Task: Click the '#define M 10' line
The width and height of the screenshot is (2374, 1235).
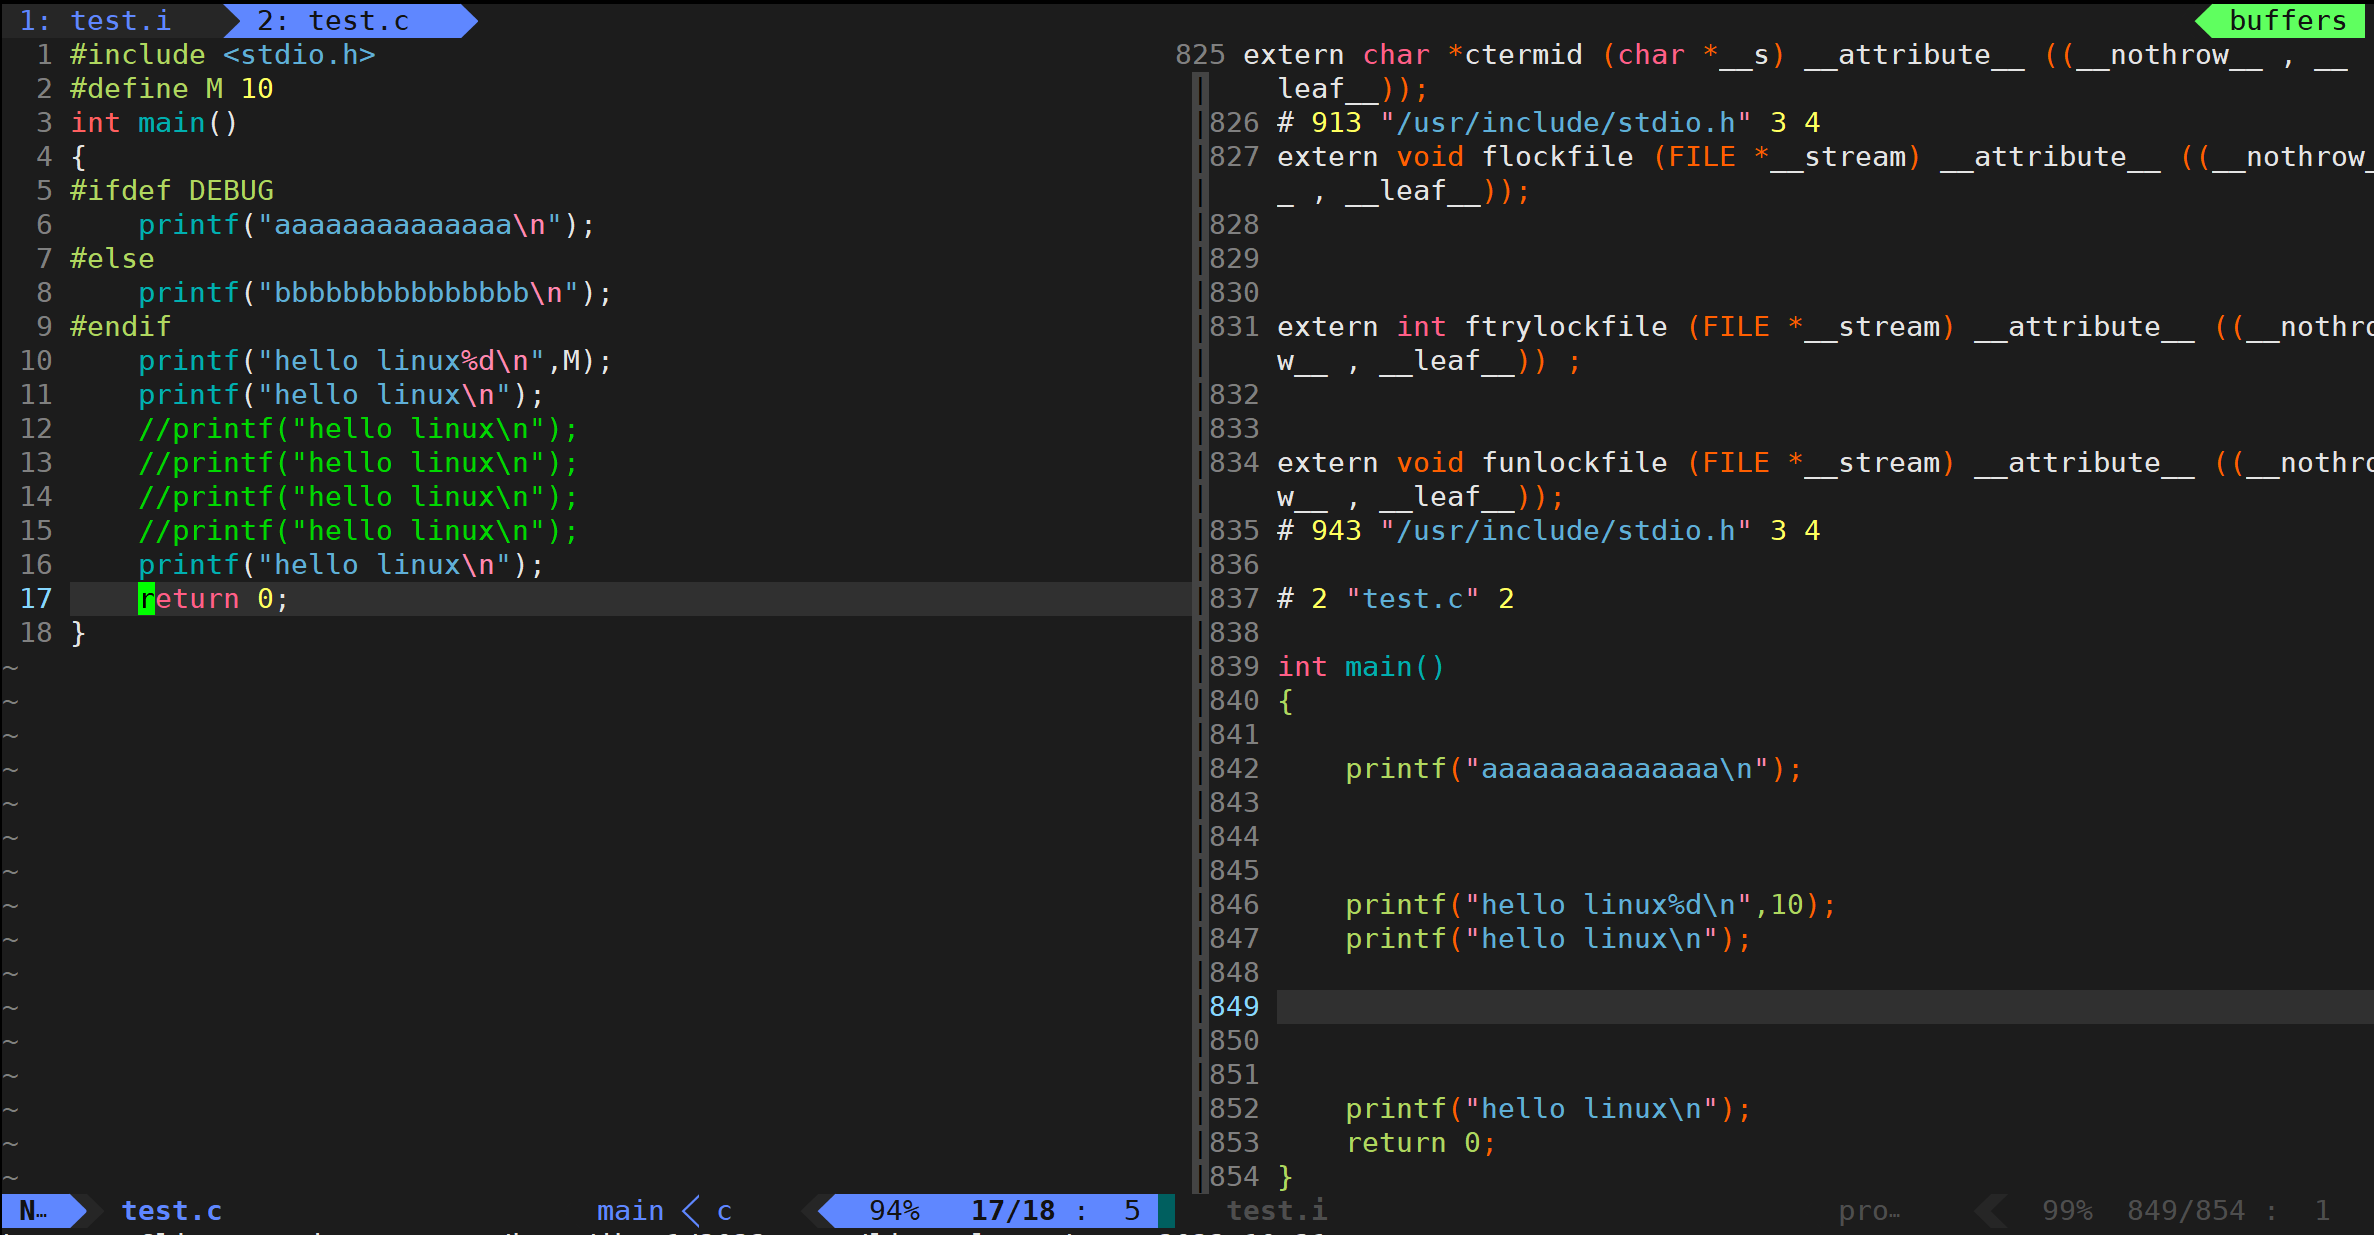Action: click(x=171, y=89)
